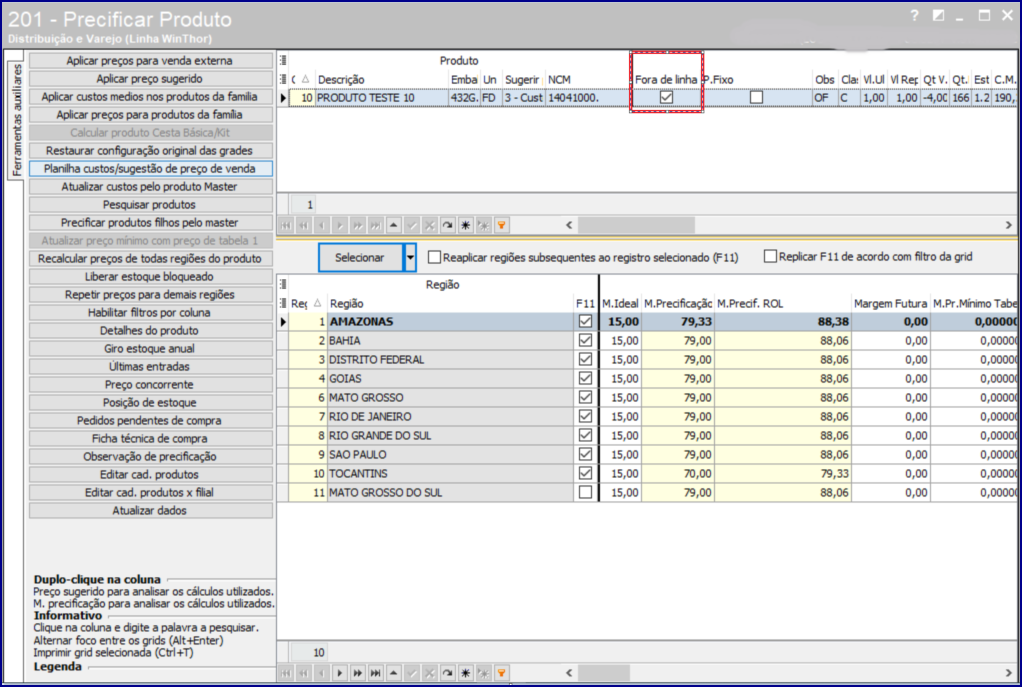1022x687 pixels.
Task: Click the edit record triangle in Região navigator
Action: (x=394, y=673)
